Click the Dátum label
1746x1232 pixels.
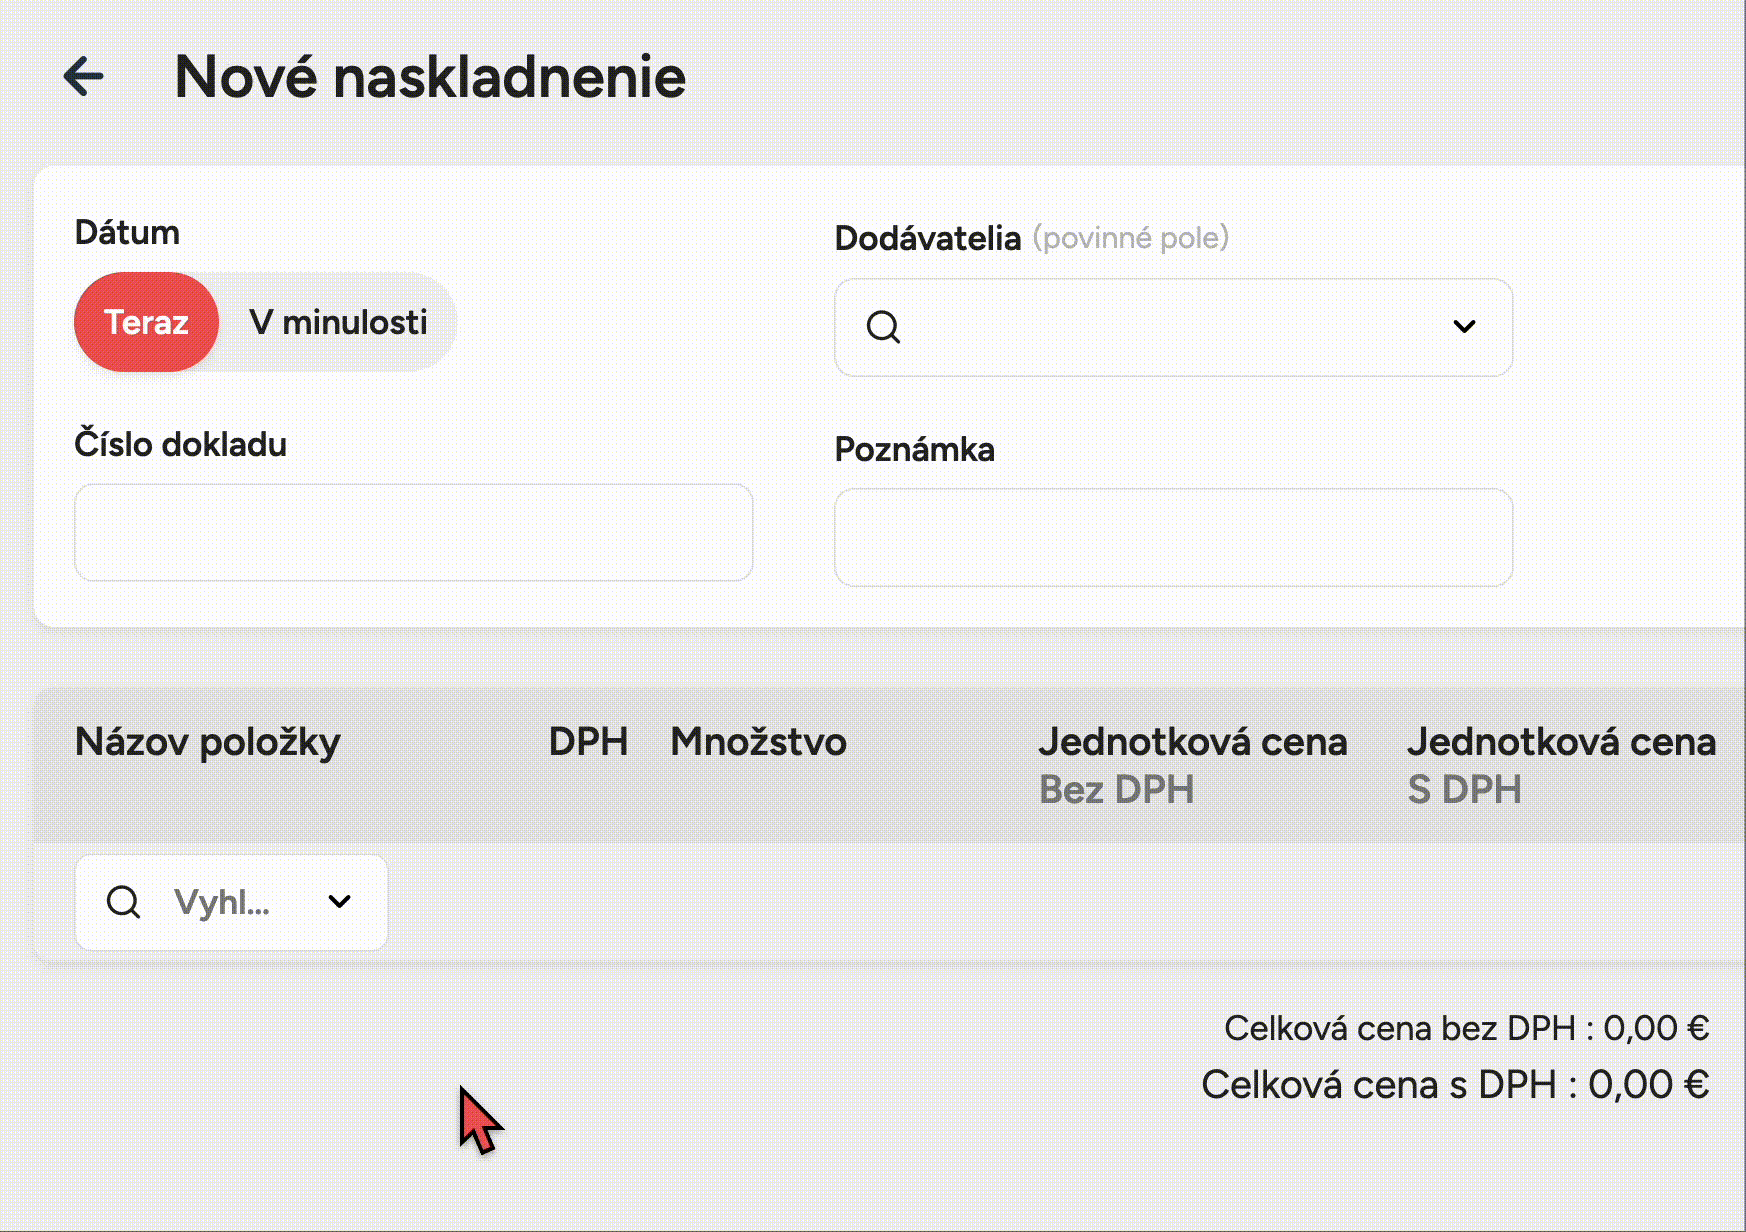point(127,232)
